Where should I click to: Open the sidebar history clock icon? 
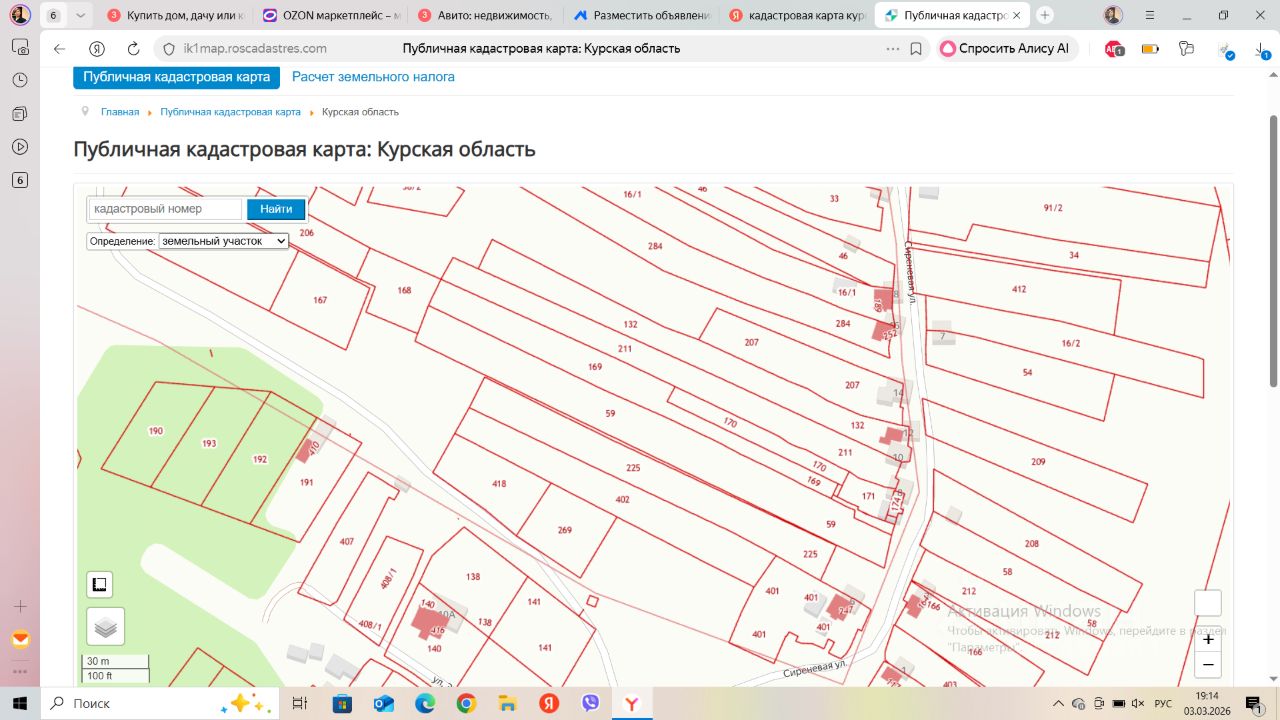20,80
